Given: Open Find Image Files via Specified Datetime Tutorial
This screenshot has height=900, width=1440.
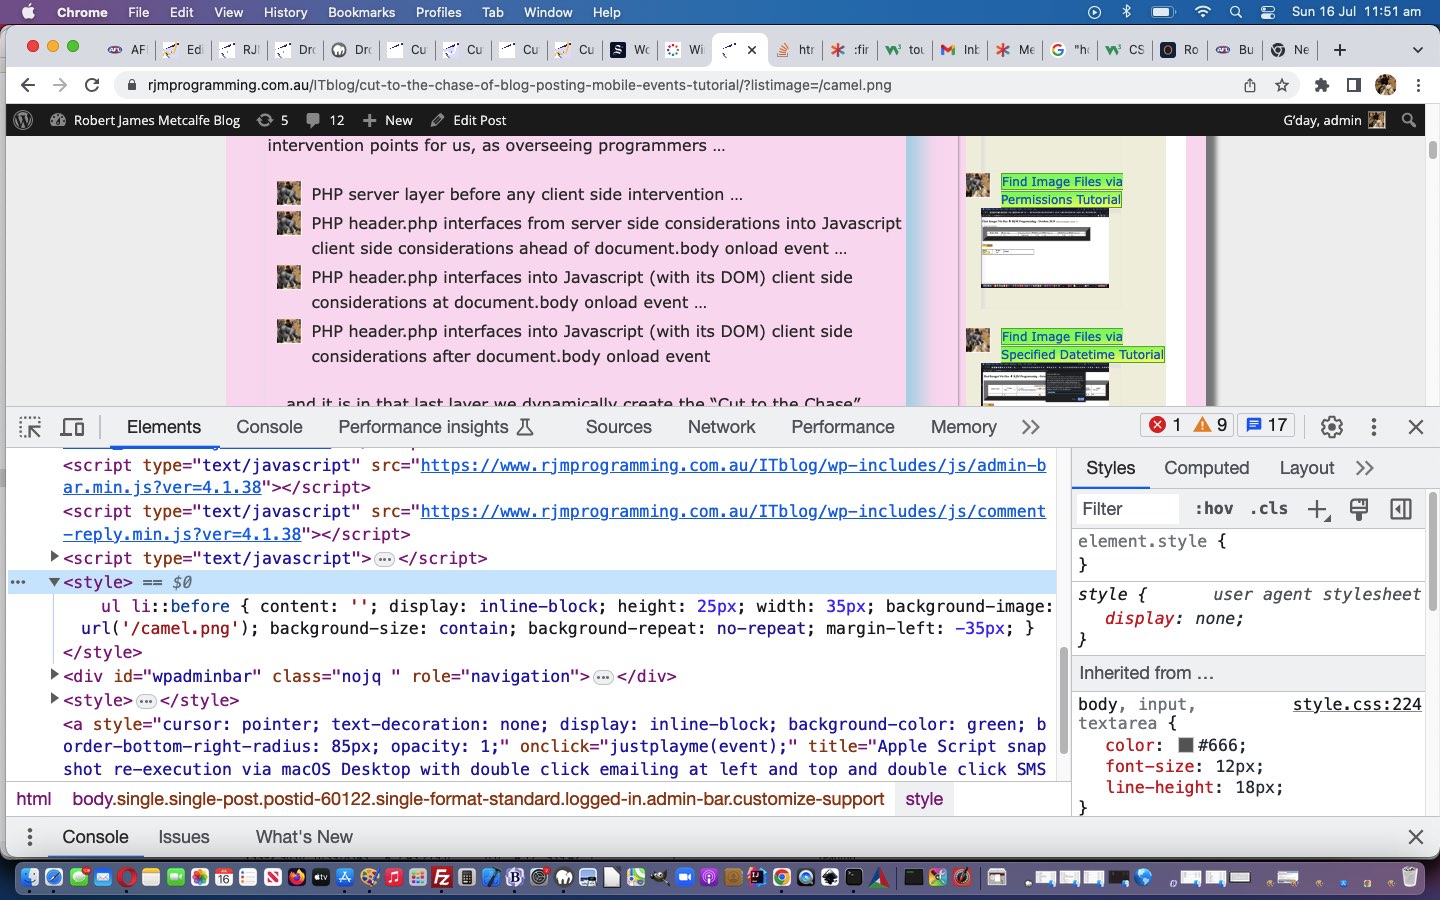Looking at the screenshot, I should coord(1082,345).
